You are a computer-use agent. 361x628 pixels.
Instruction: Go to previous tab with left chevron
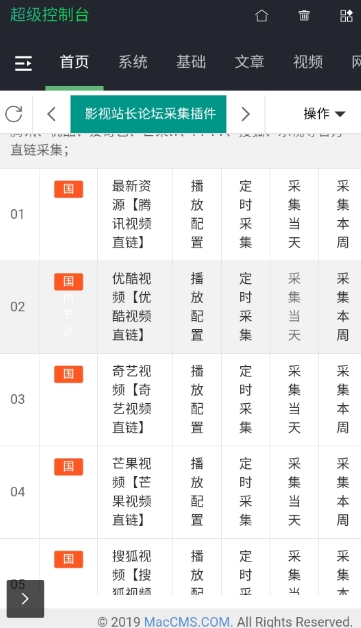pyautogui.click(x=51, y=114)
